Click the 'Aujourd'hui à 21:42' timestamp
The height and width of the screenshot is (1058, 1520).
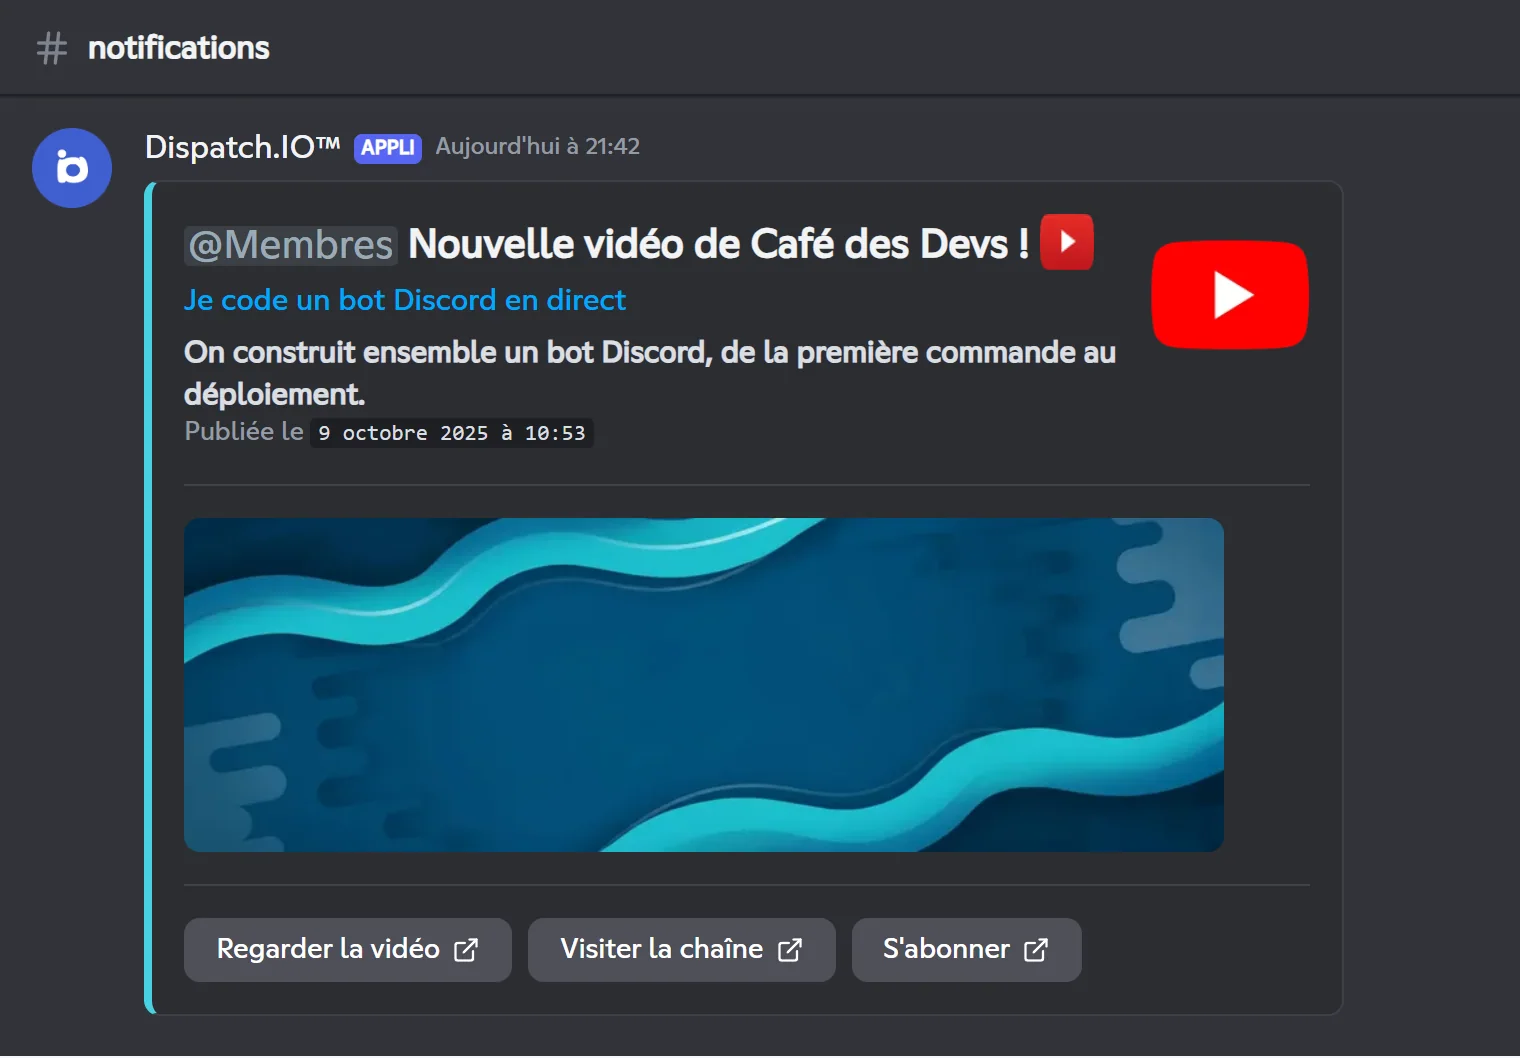[x=538, y=147]
